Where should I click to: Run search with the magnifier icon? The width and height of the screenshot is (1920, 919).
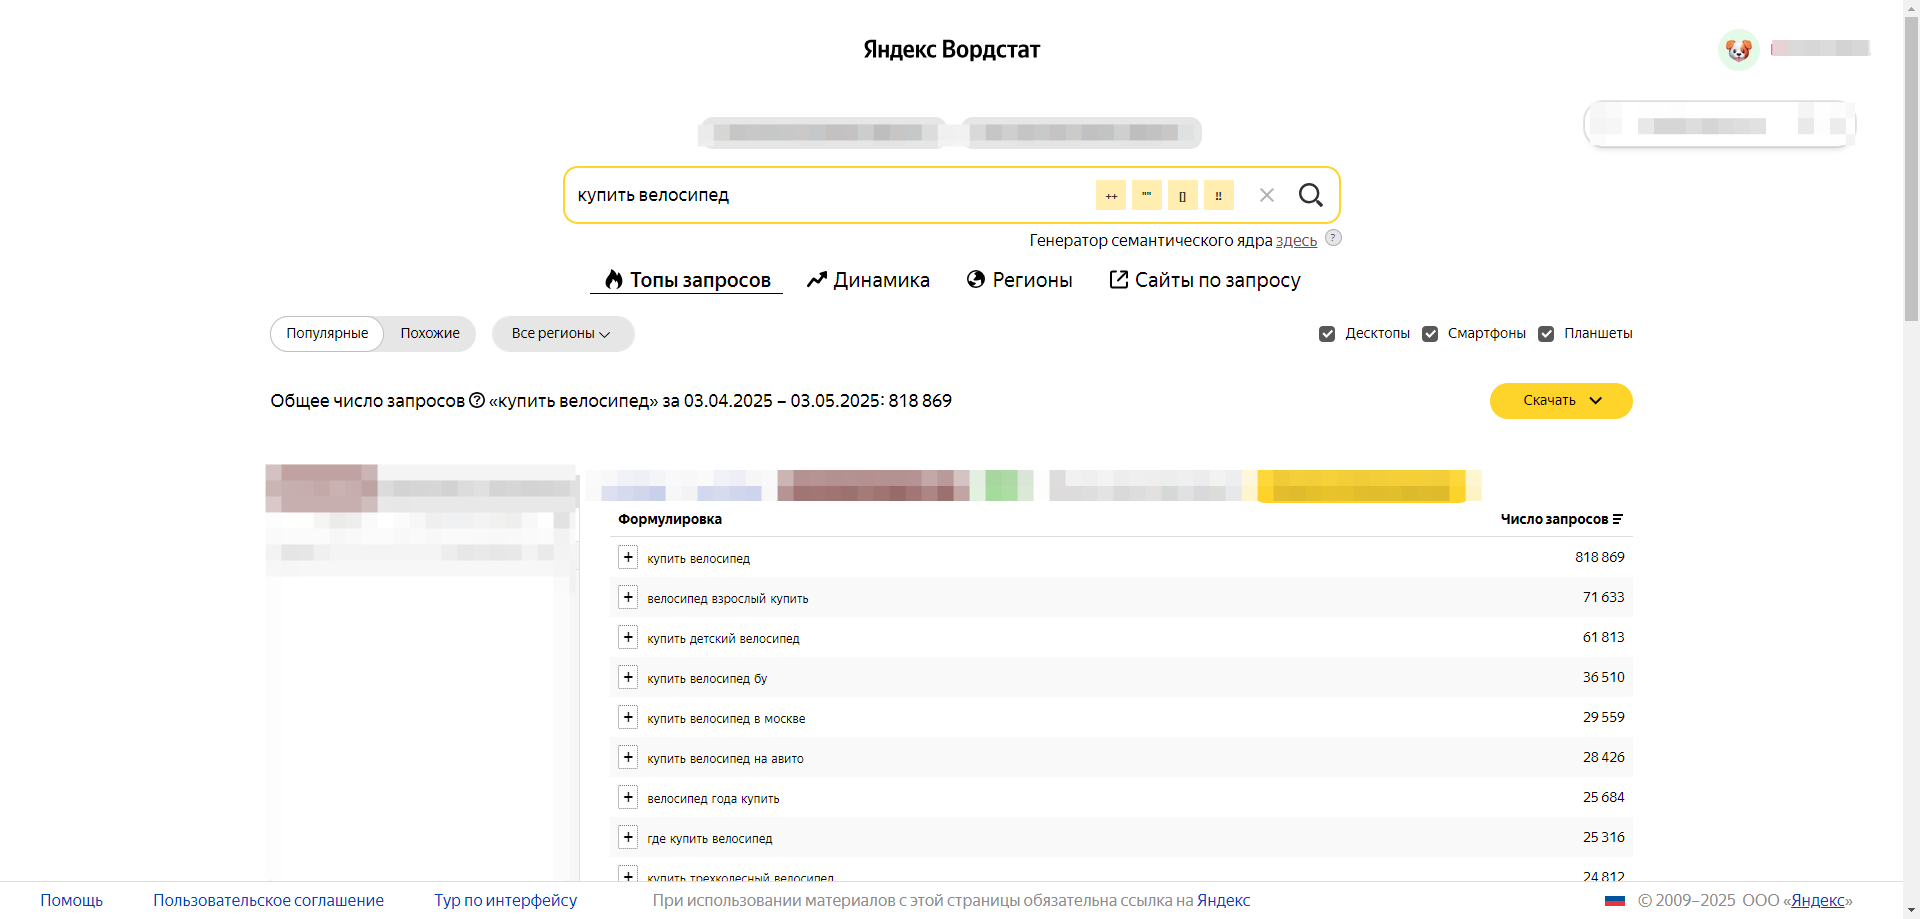1310,195
